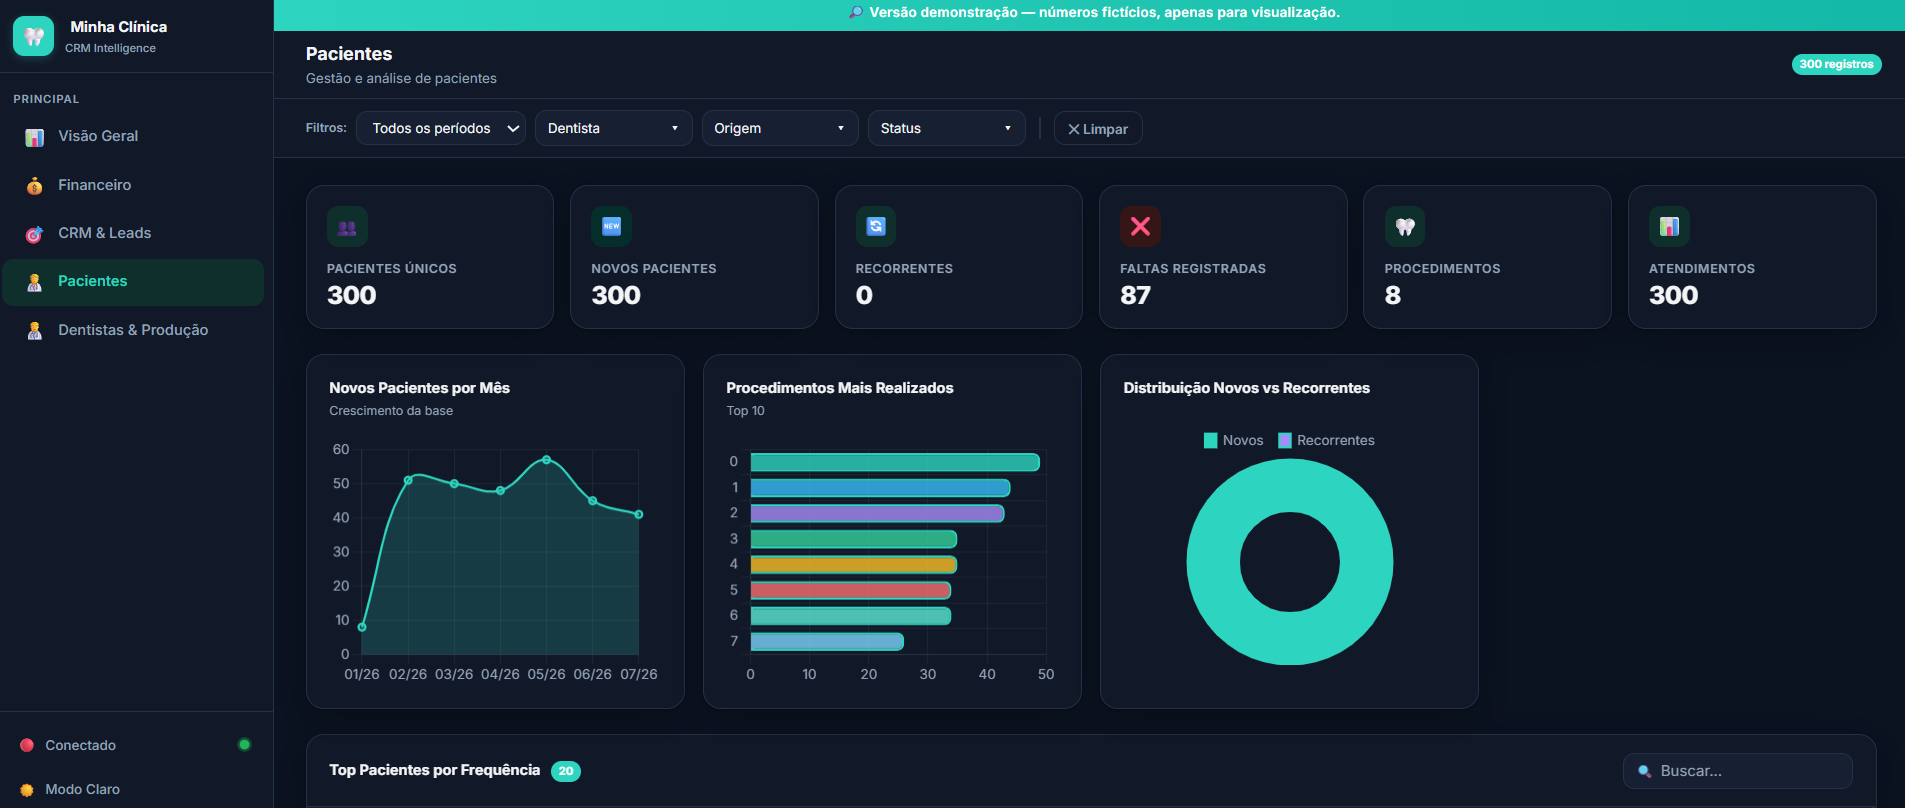Screen dimensions: 1905x808
Task: Click the teal Novos legend color swatch
Action: click(1211, 440)
